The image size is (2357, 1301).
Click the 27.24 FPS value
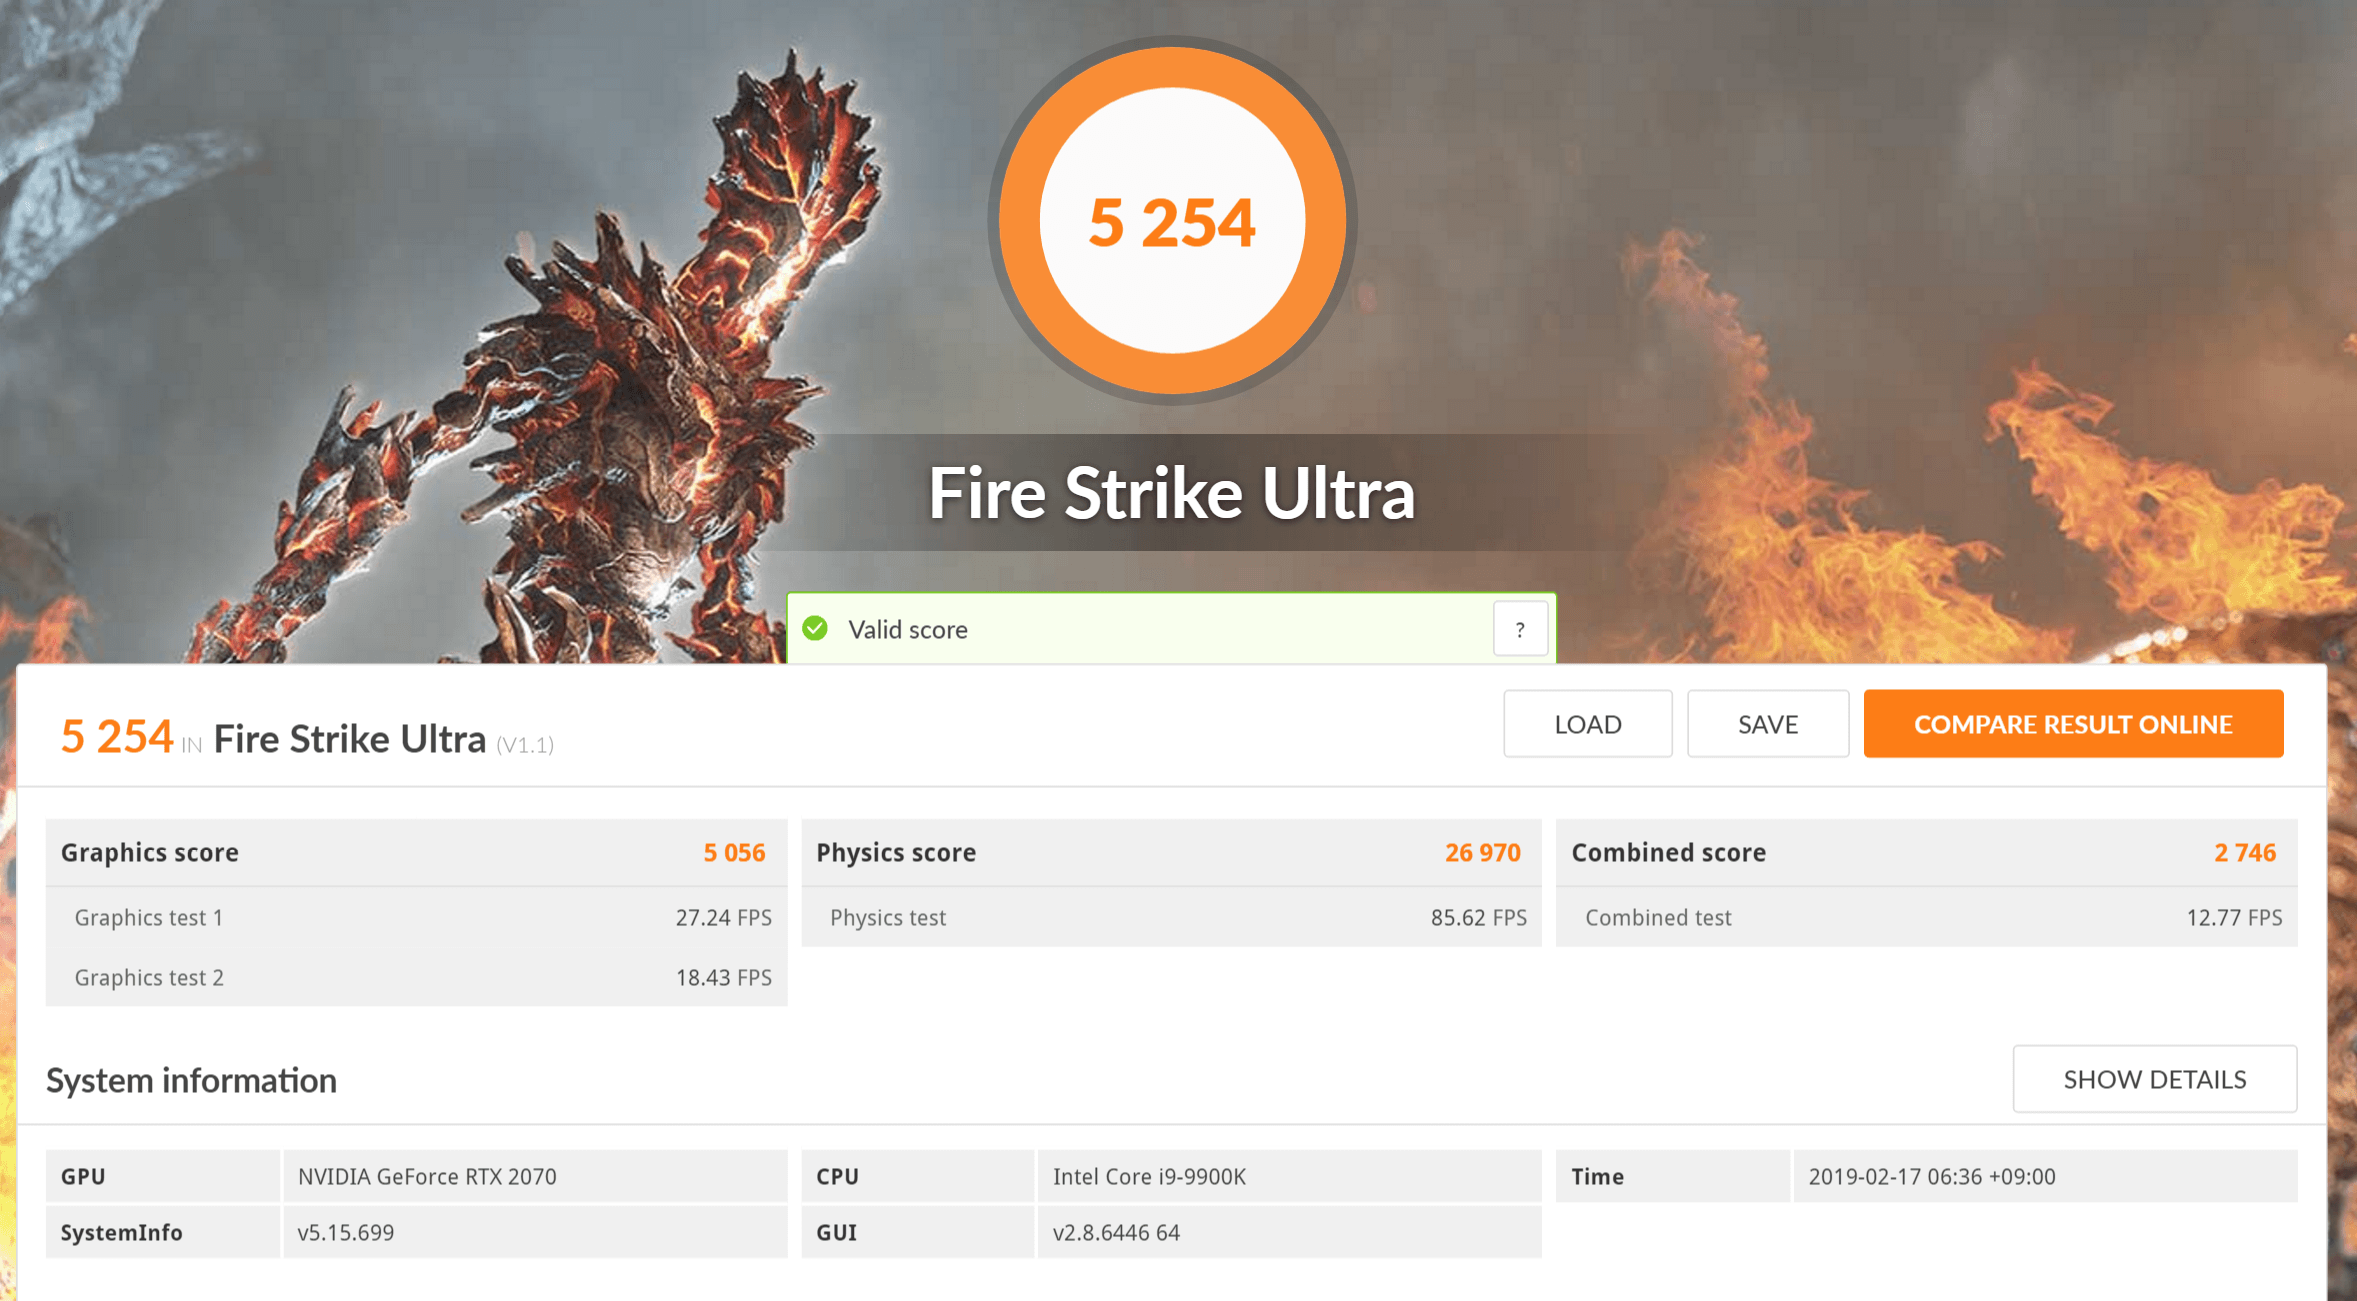click(x=723, y=917)
